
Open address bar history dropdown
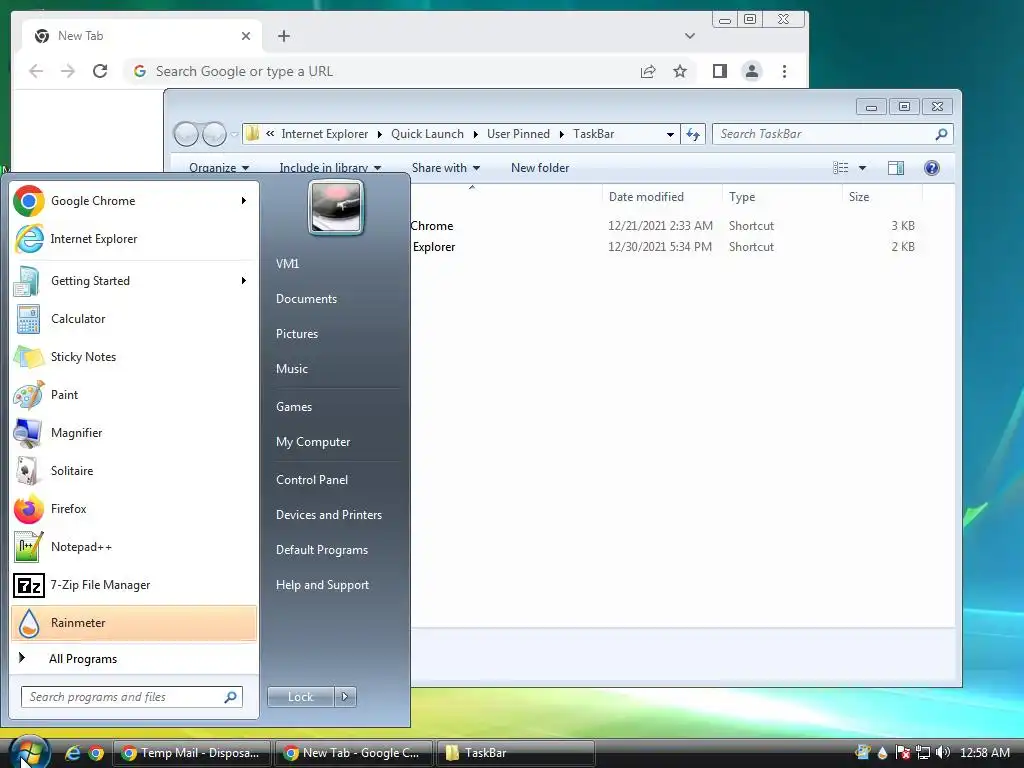670,134
